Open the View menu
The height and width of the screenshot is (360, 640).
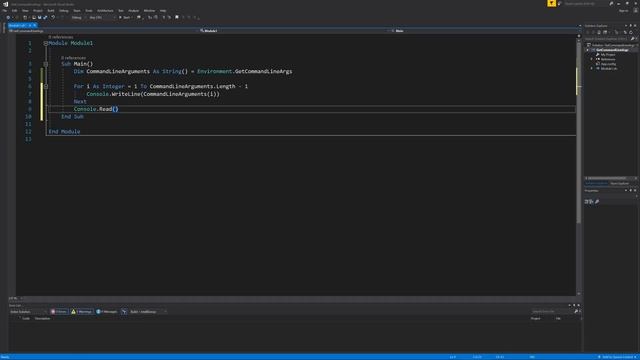click(x=25, y=11)
